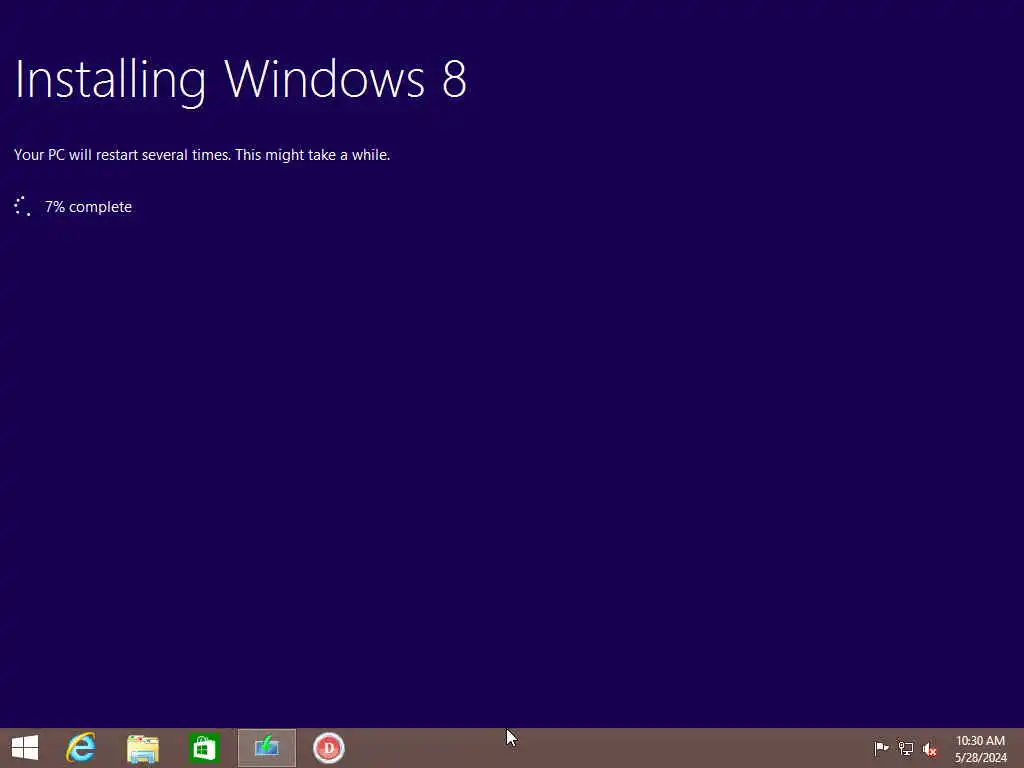Image resolution: width=1024 pixels, height=768 pixels.
Task: Open the Windows Start button
Action: (25, 748)
